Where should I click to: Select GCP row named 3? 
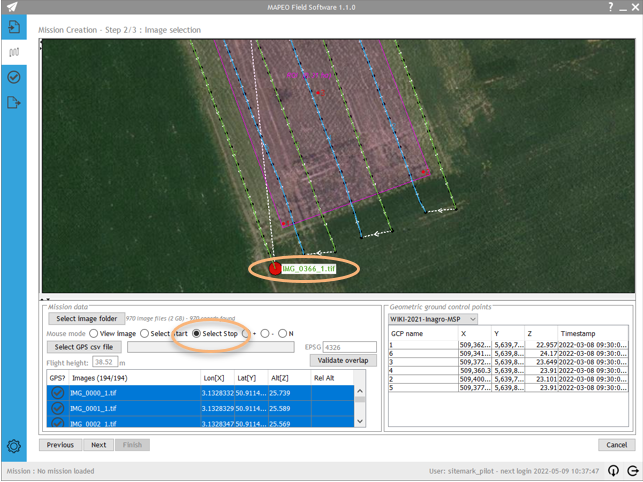508,362
